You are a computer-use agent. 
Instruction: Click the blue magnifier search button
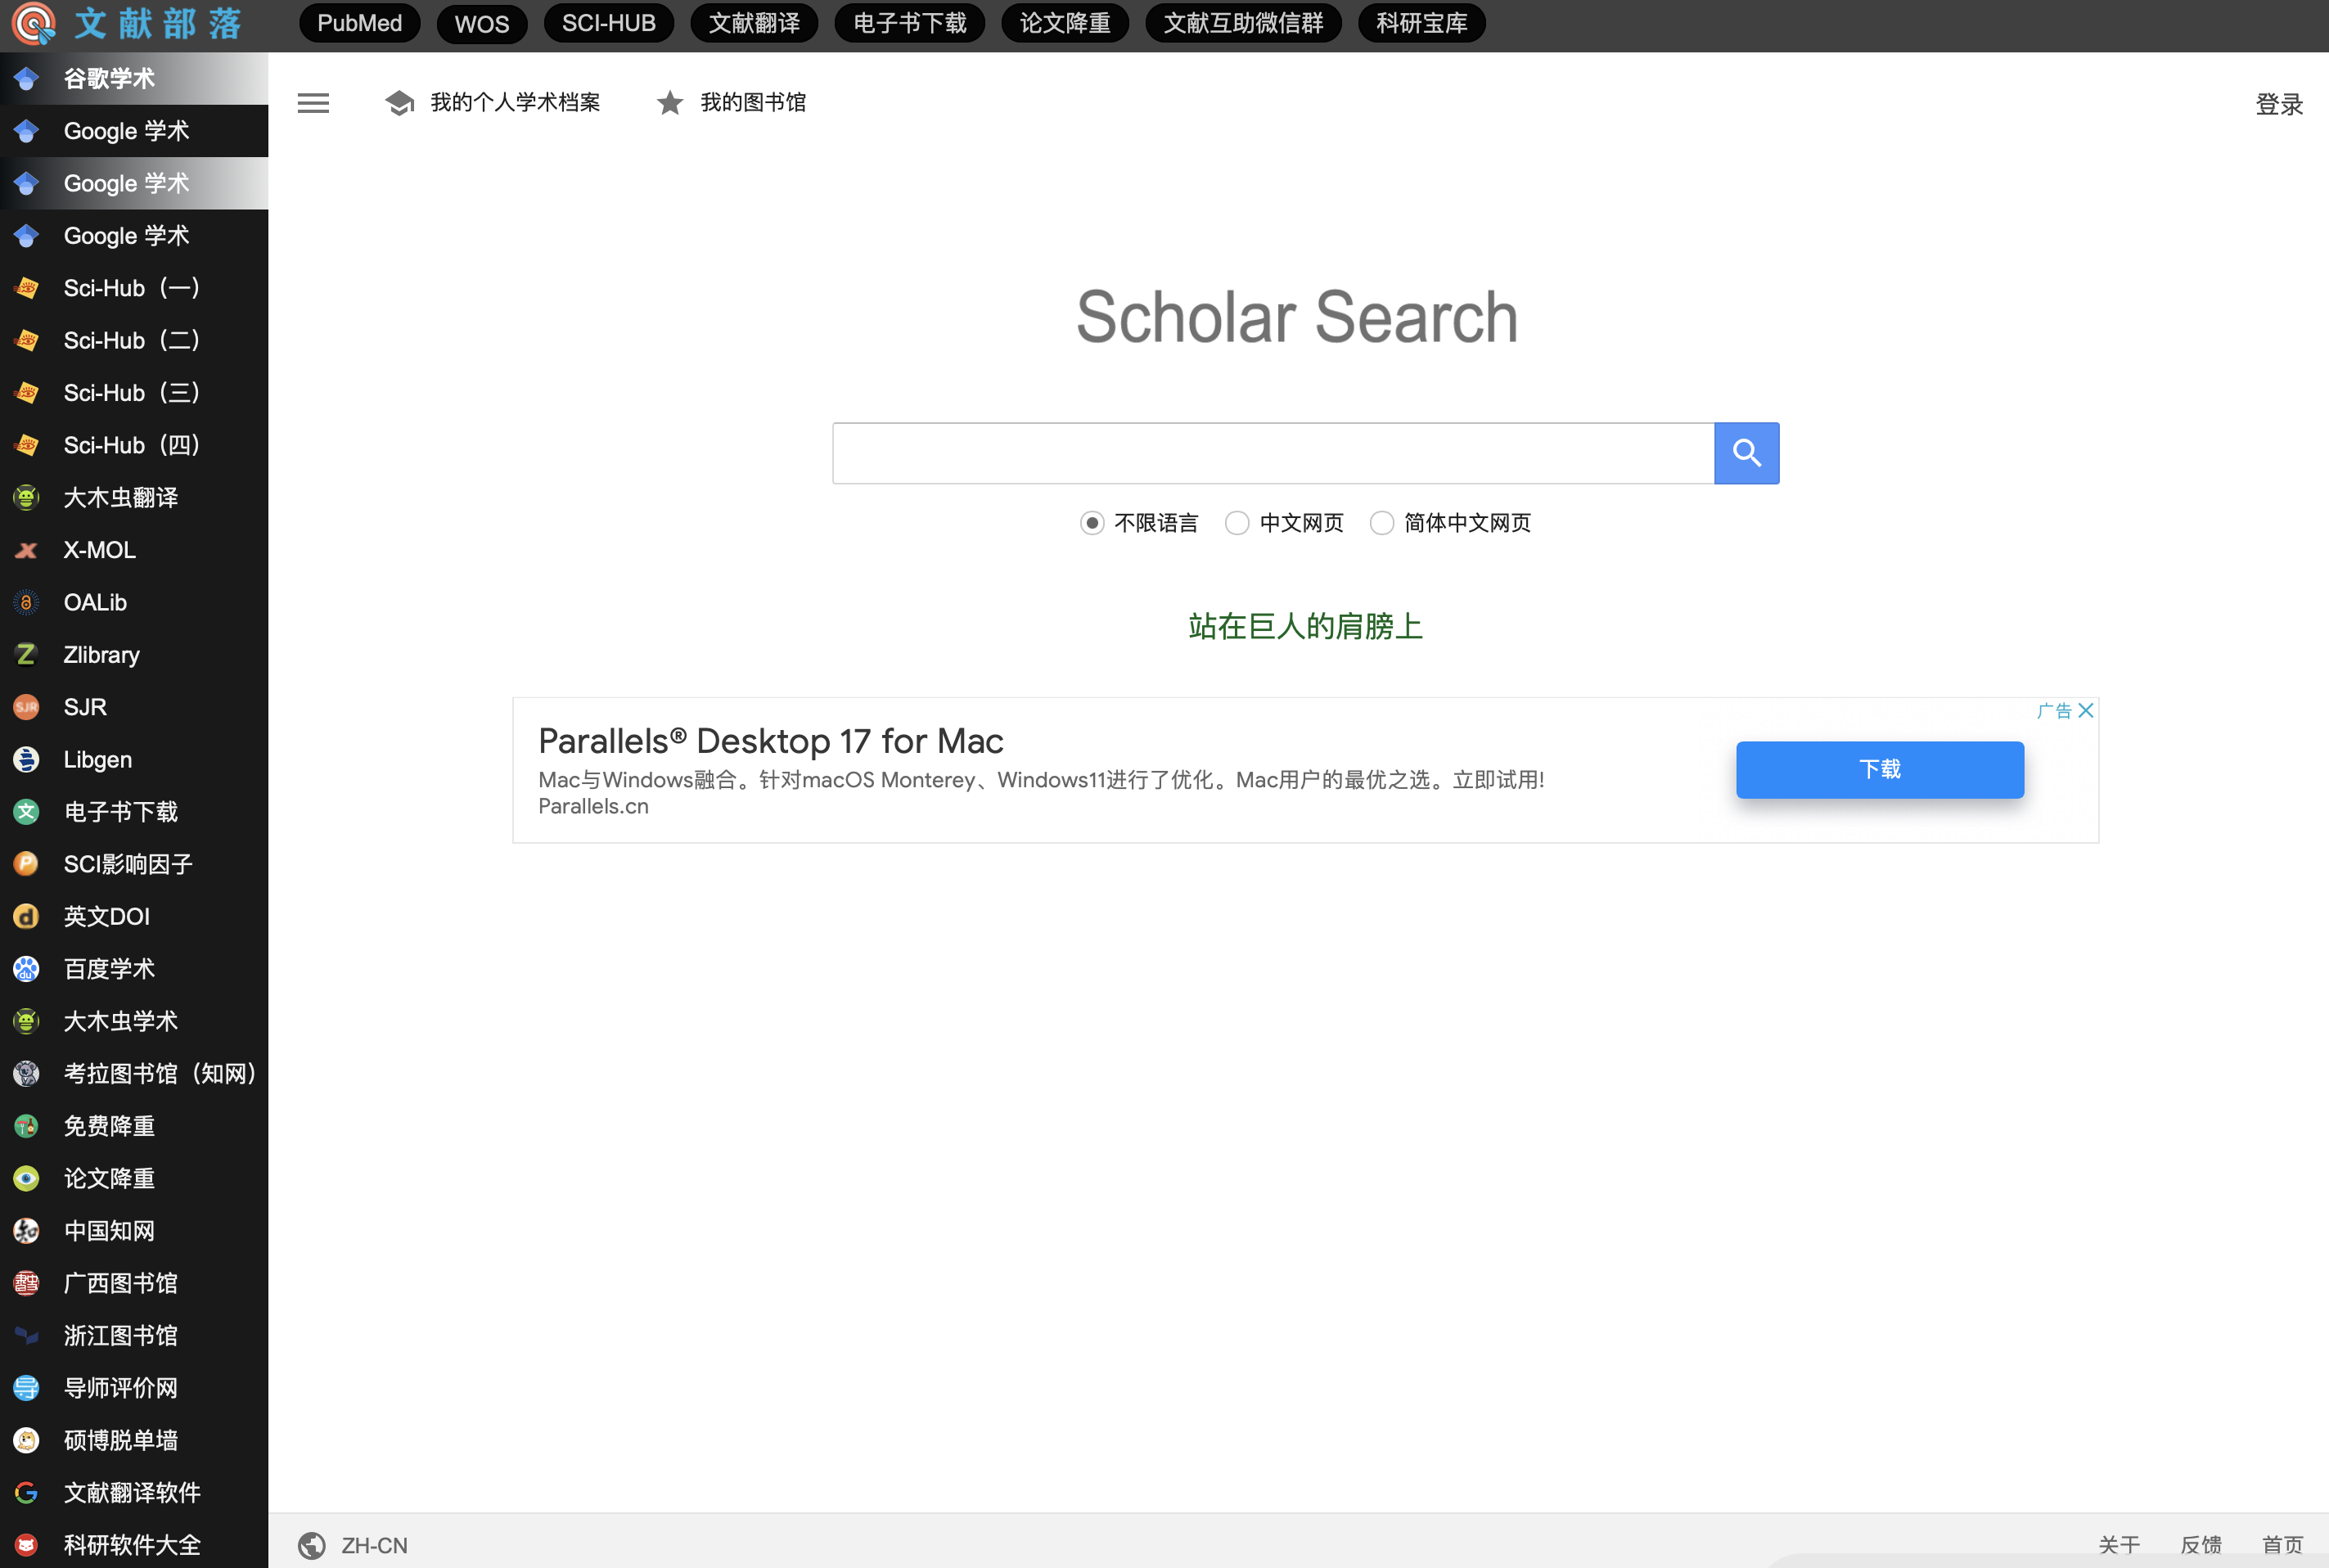click(x=1746, y=453)
